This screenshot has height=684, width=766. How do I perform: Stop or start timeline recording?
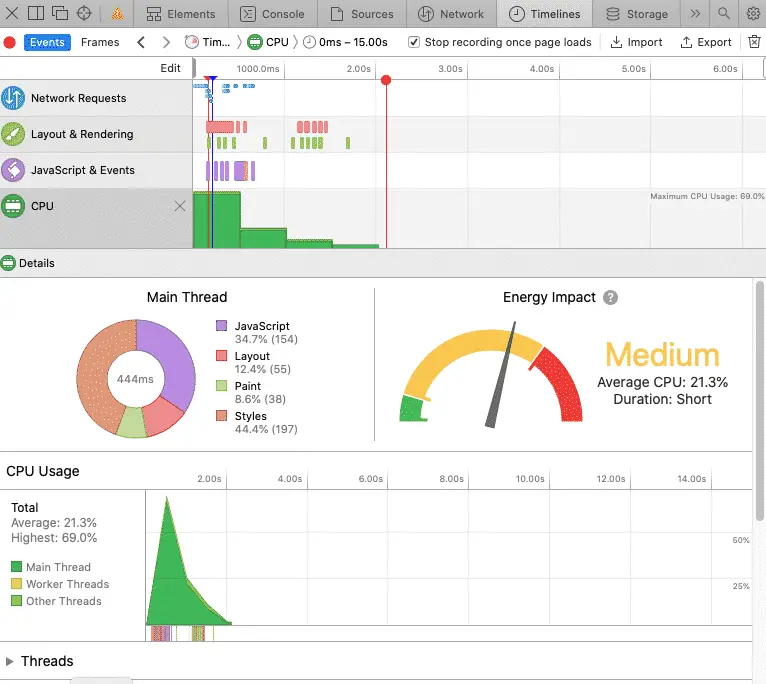[10, 43]
